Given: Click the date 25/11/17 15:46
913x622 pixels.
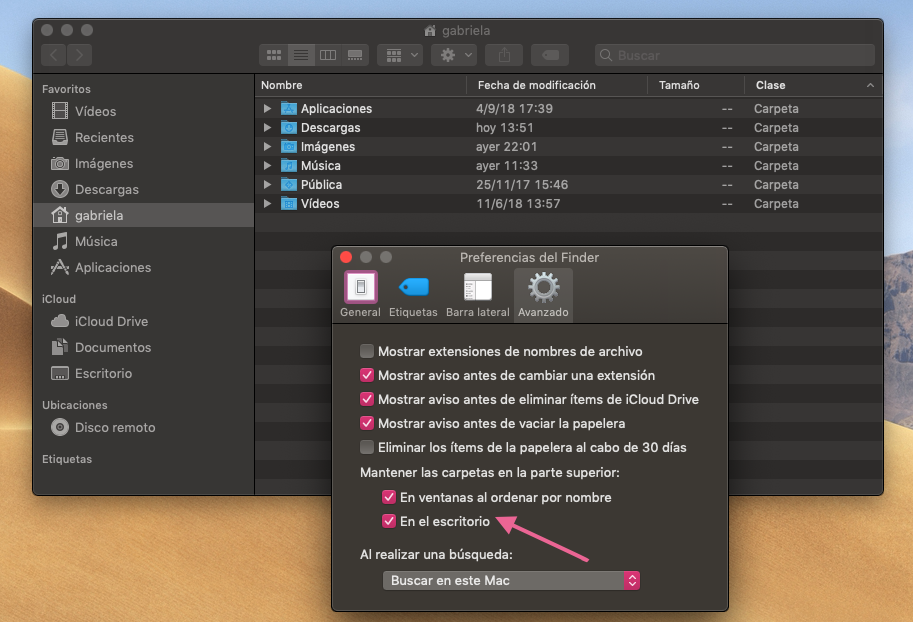Looking at the screenshot, I should tap(522, 185).
